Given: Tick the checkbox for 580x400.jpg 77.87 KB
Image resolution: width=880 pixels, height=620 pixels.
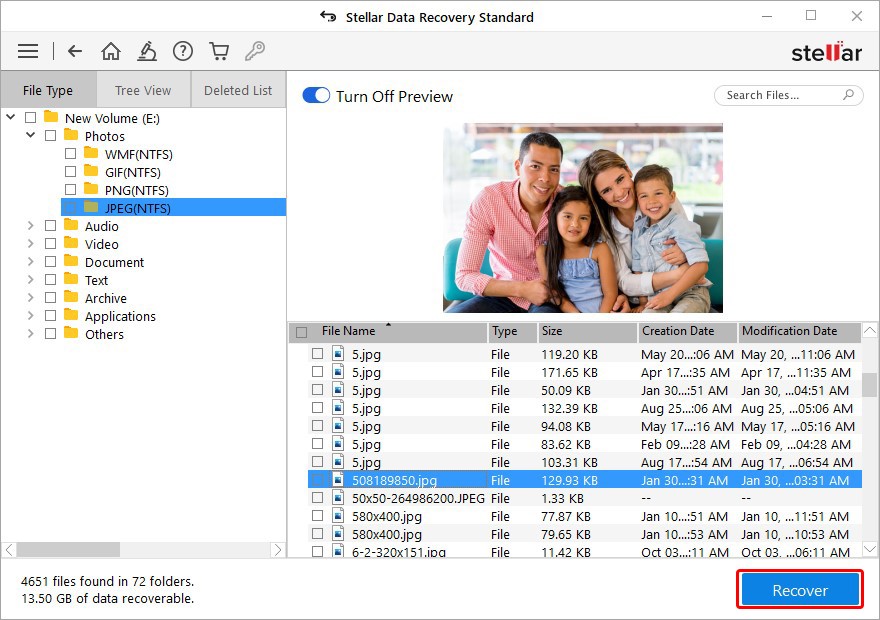Looking at the screenshot, I should point(317,516).
